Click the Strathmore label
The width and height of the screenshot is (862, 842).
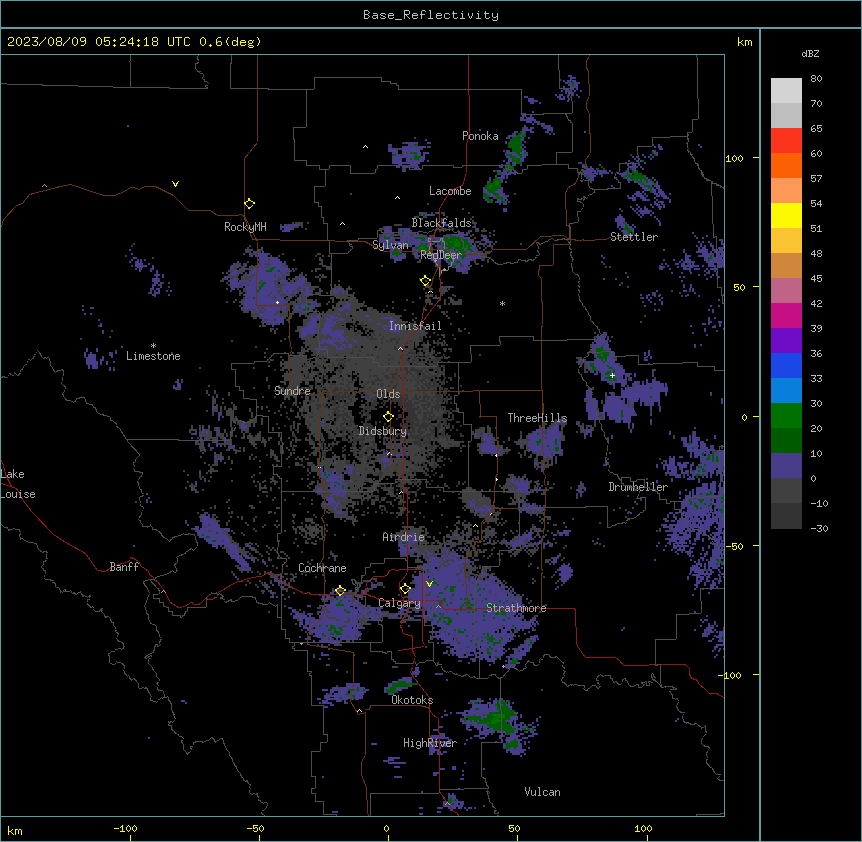point(516,608)
